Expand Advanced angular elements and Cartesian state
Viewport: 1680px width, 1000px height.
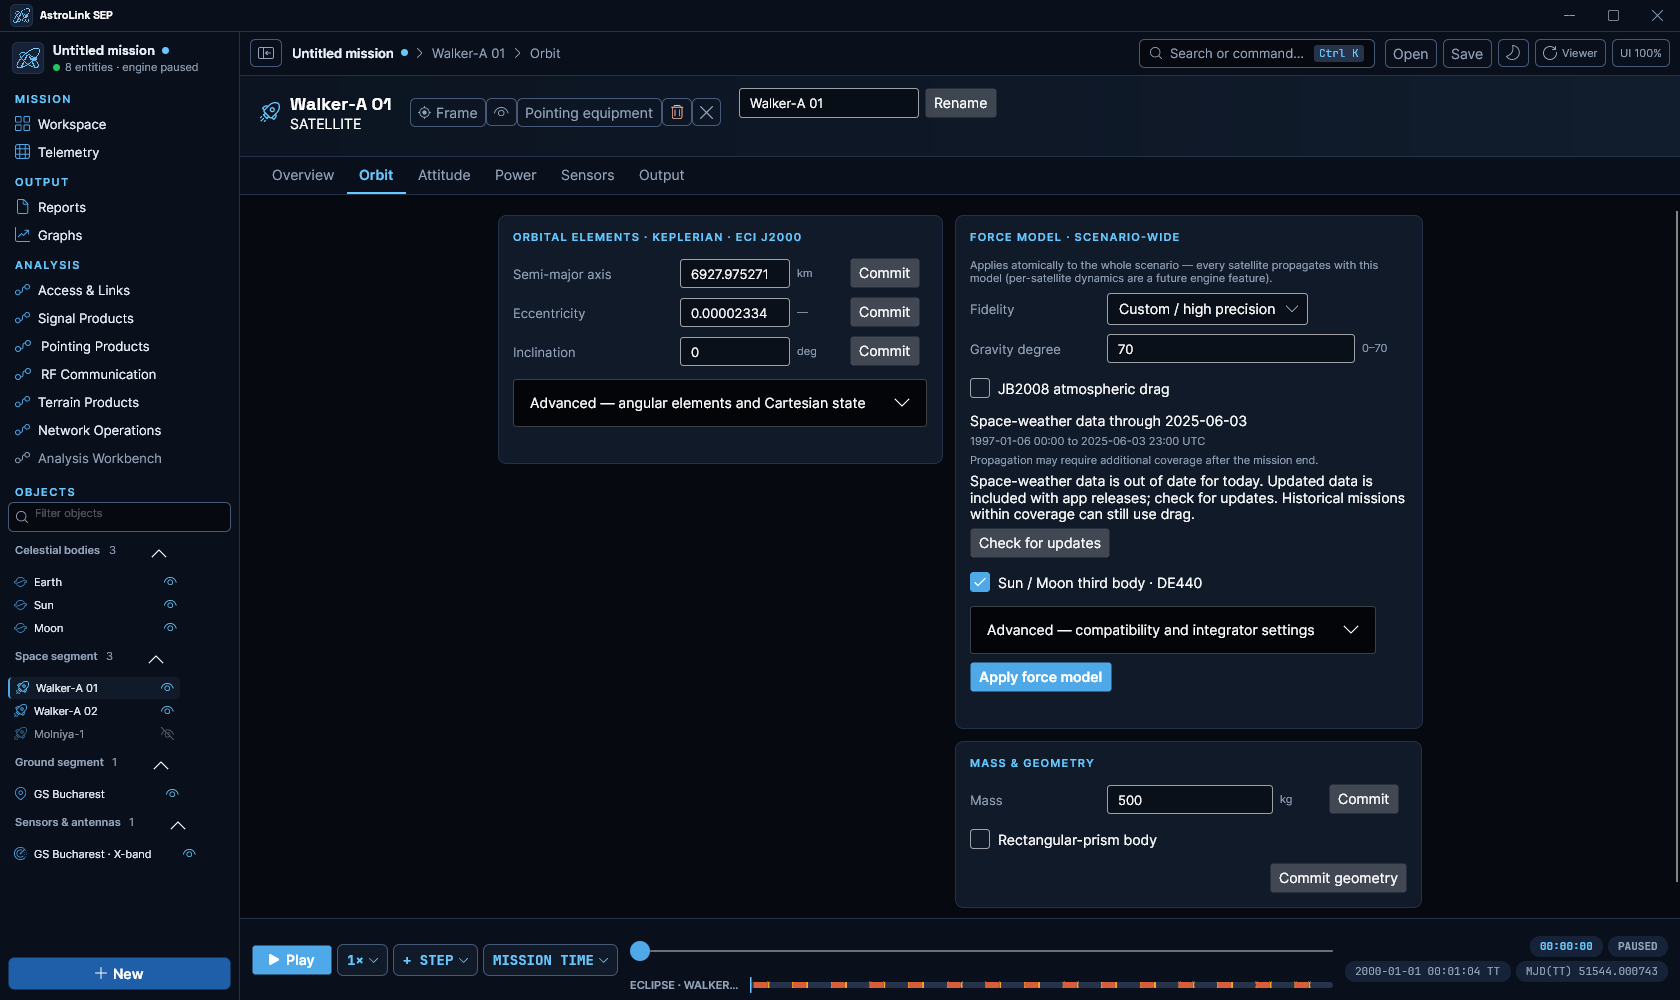(720, 403)
